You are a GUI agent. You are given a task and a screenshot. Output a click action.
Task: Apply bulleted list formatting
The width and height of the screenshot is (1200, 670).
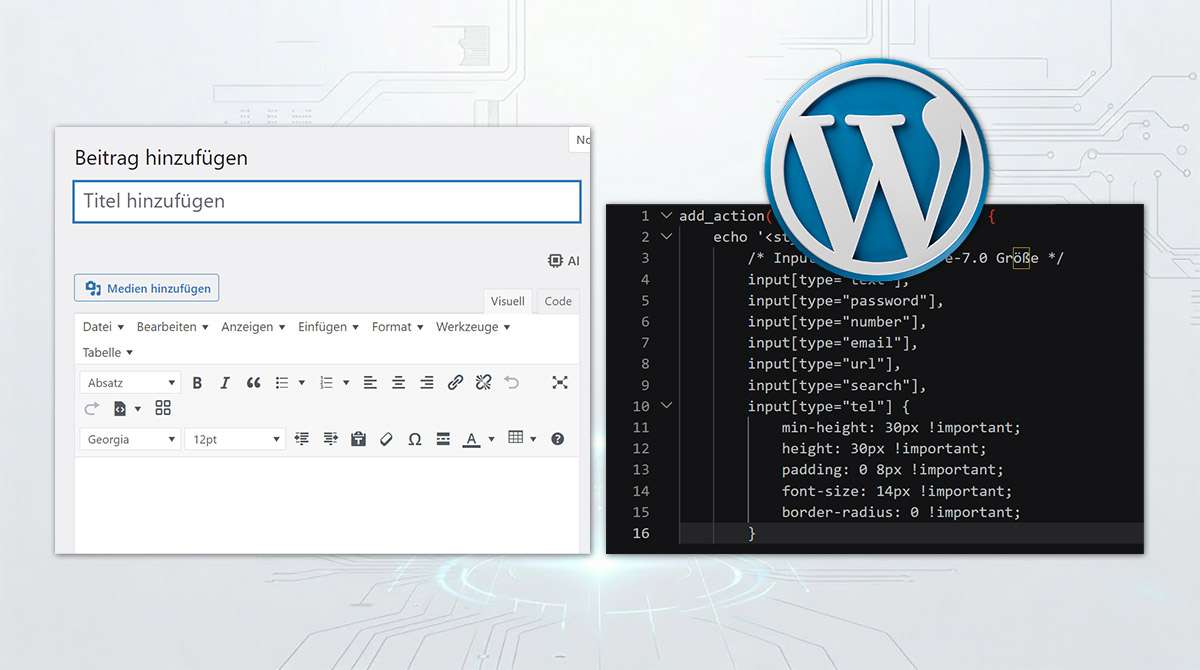pyautogui.click(x=282, y=383)
